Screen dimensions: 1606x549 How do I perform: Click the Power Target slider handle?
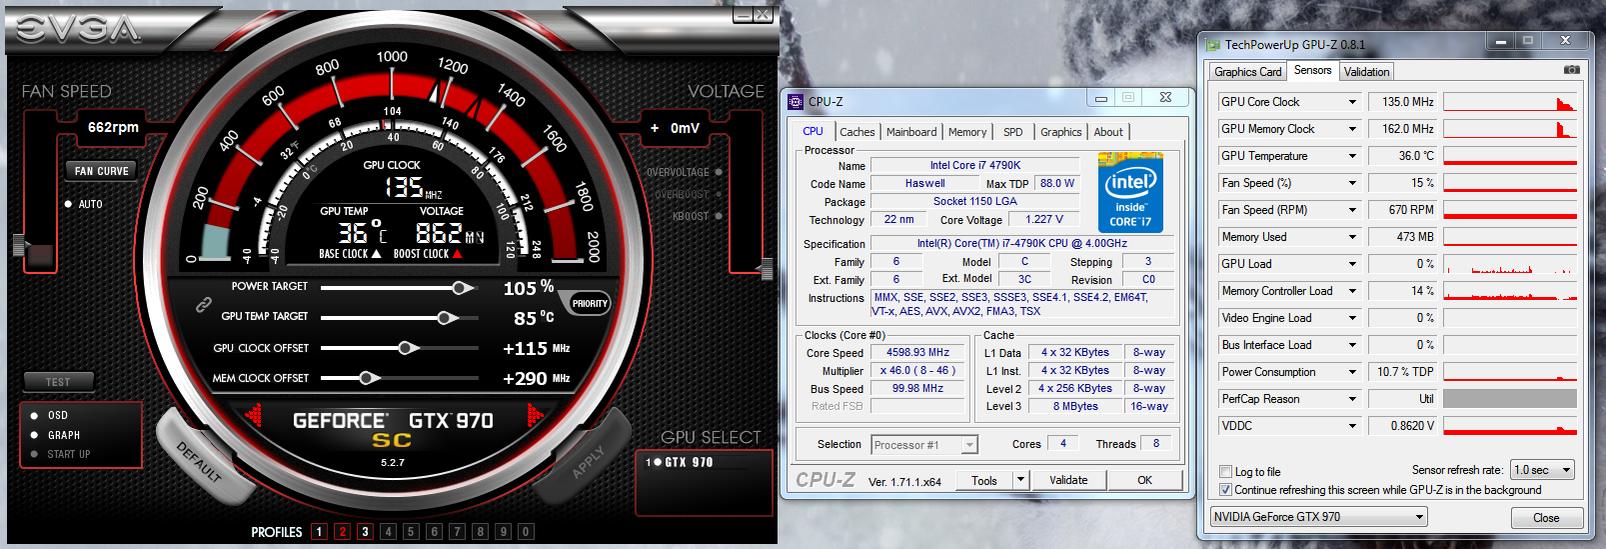(462, 288)
